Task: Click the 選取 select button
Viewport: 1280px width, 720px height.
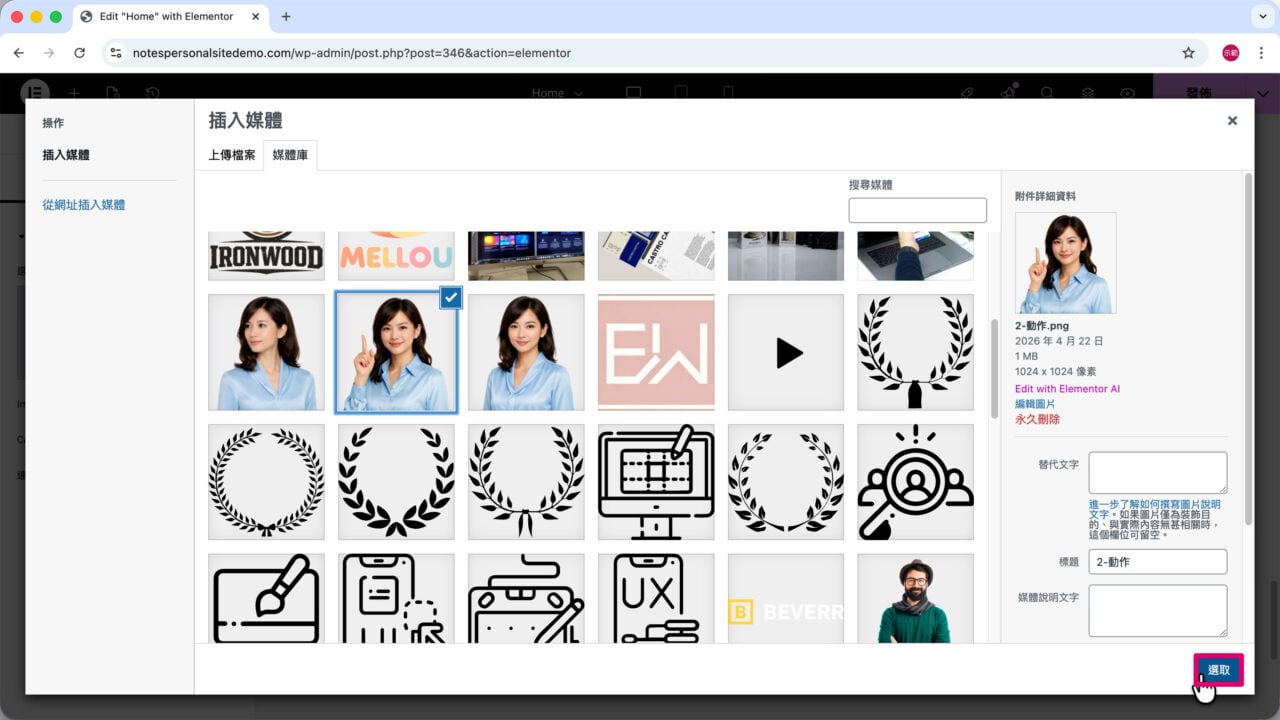Action: pos(1218,670)
